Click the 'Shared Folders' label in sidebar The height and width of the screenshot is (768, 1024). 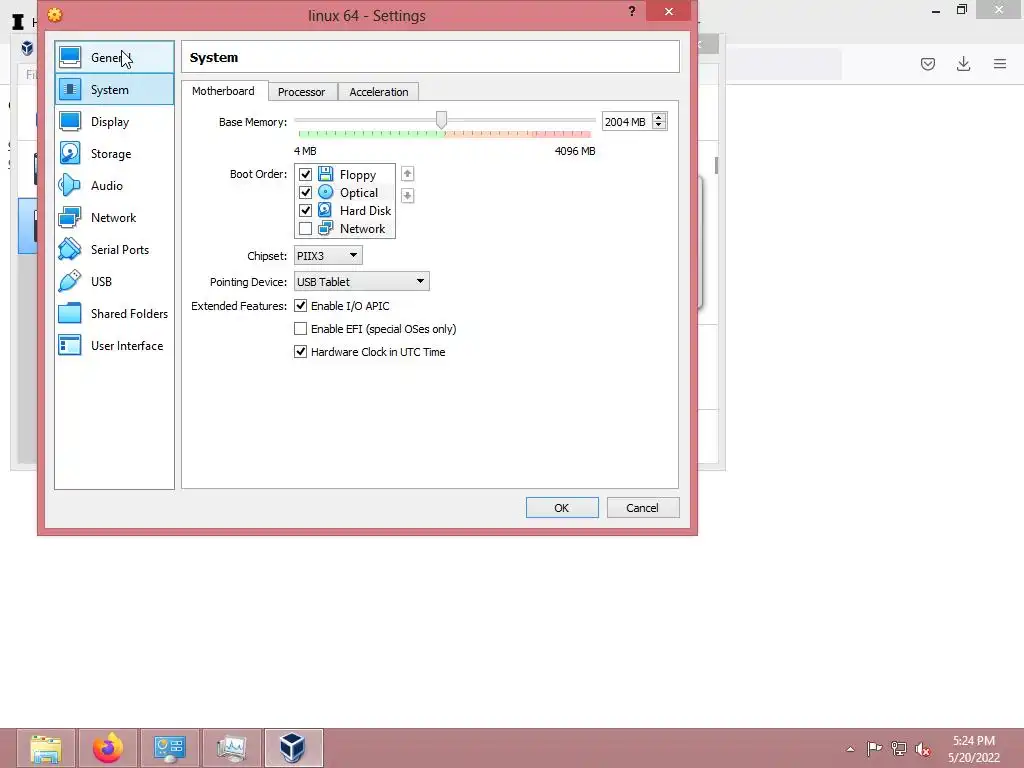(129, 313)
